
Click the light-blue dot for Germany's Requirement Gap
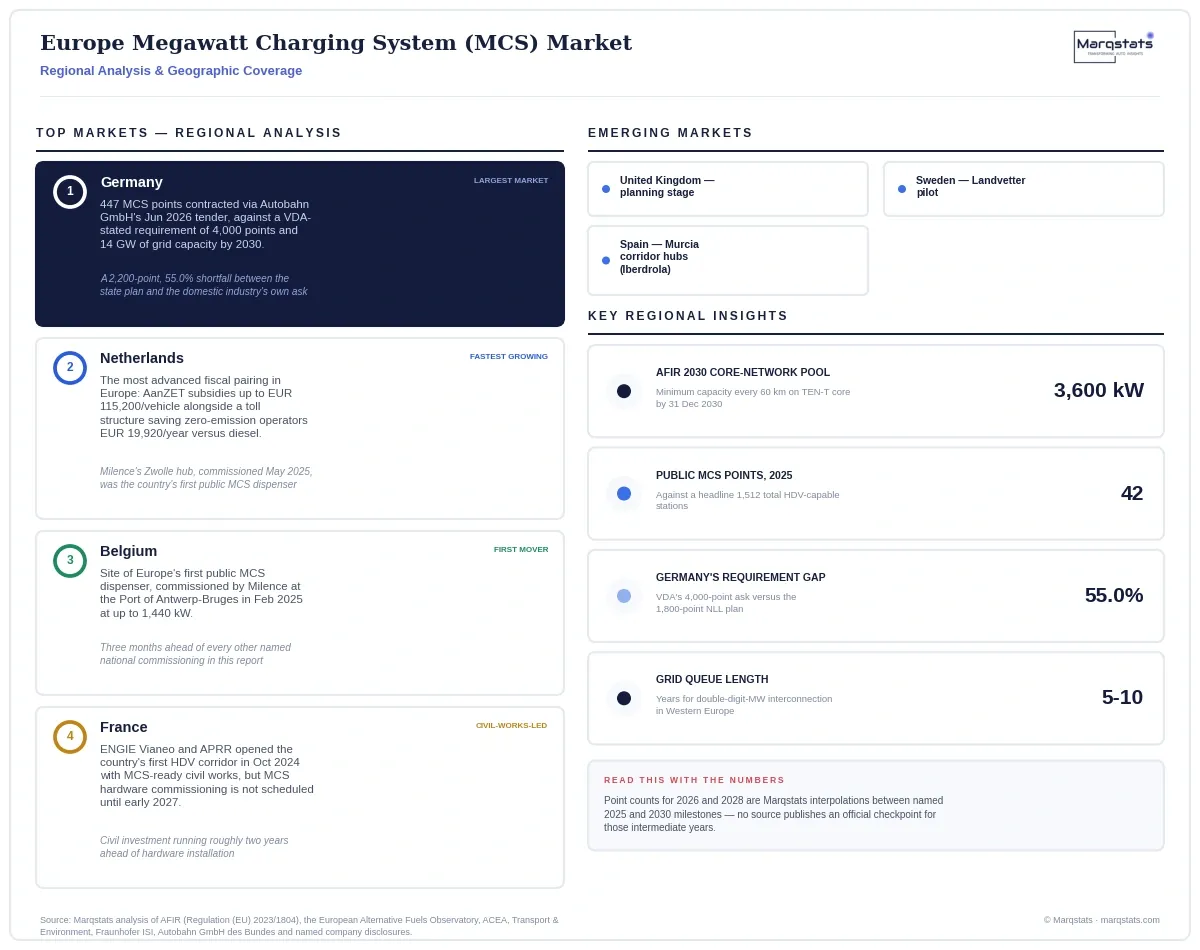pos(624,596)
